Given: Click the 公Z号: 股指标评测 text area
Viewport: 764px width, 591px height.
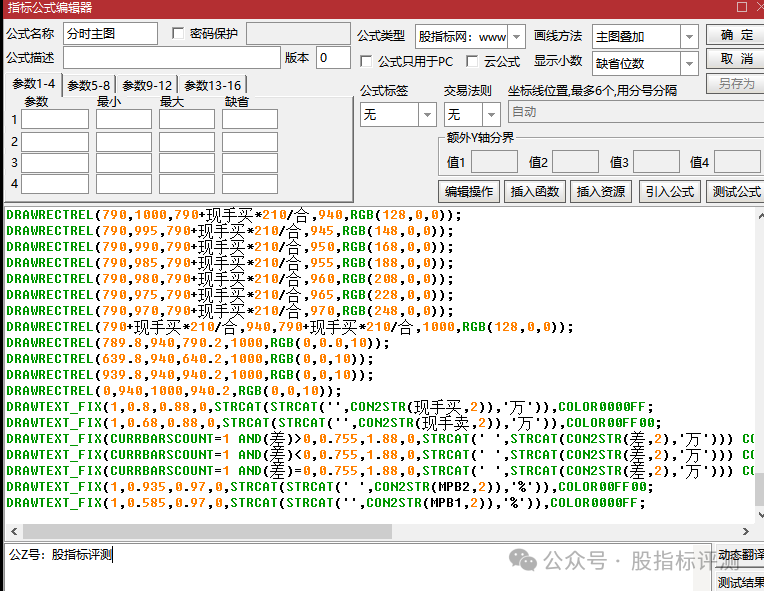Looking at the screenshot, I should click(358, 567).
